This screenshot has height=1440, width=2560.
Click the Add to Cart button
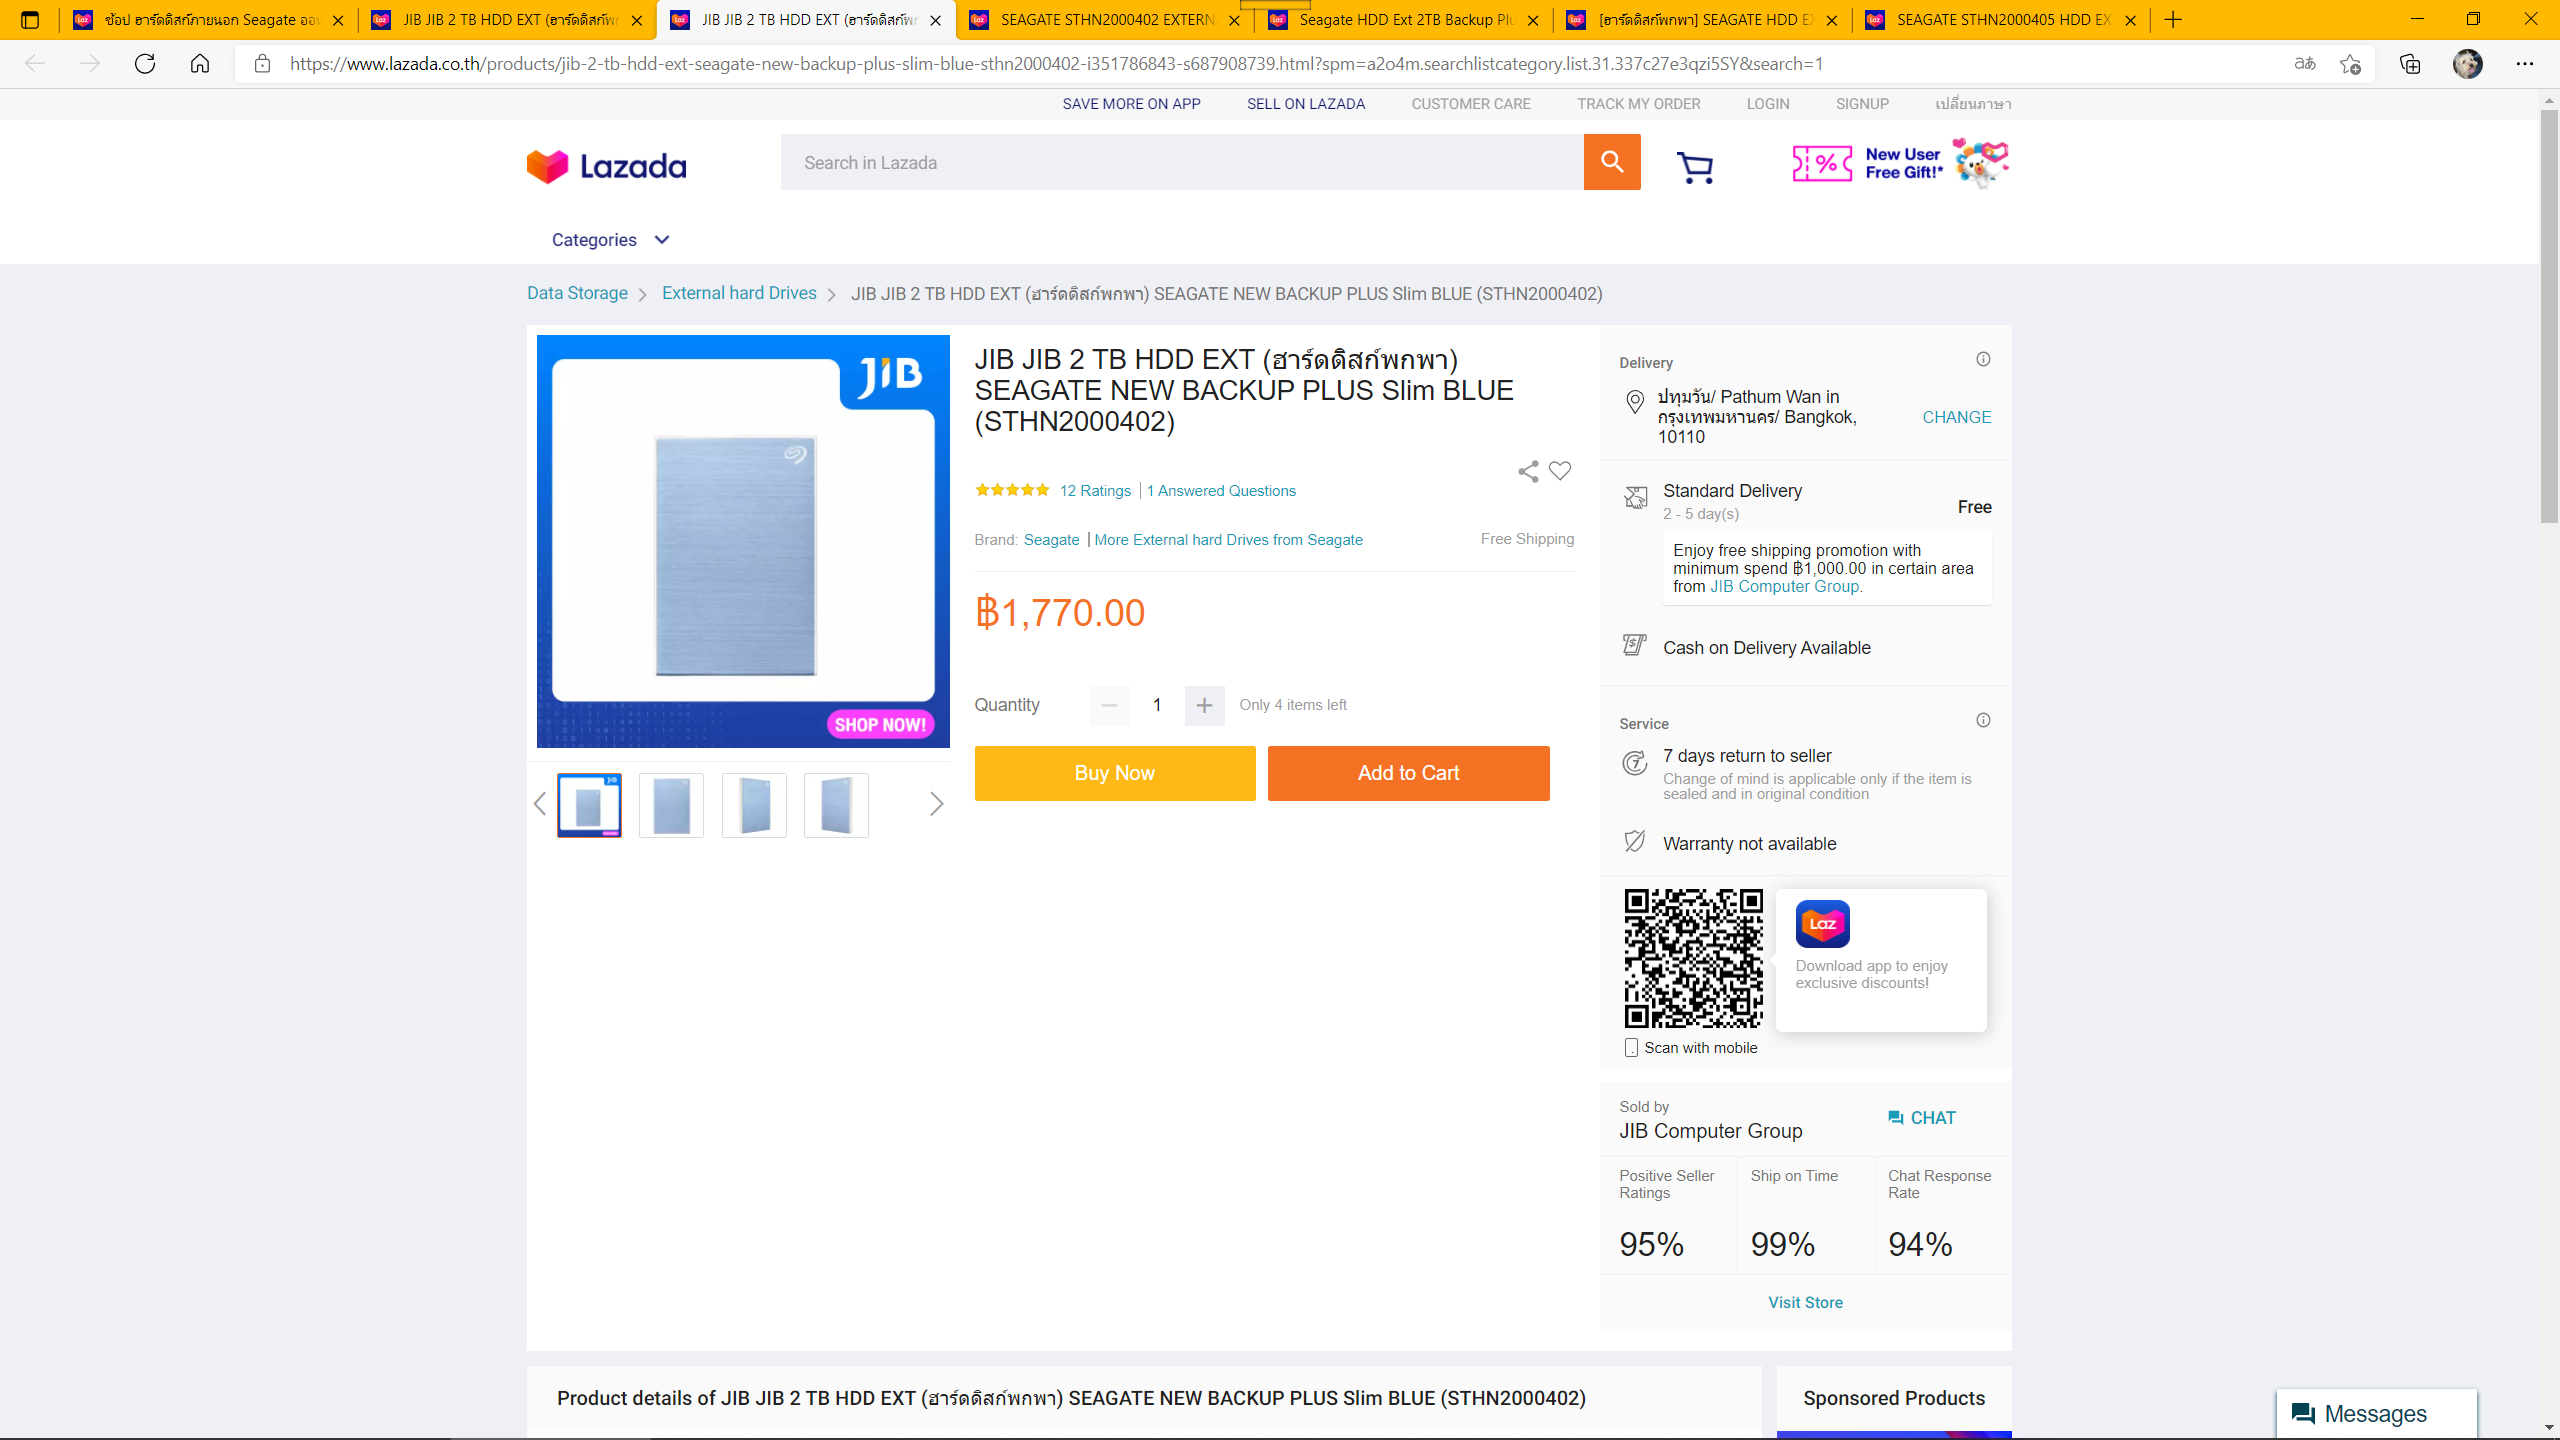(1408, 773)
